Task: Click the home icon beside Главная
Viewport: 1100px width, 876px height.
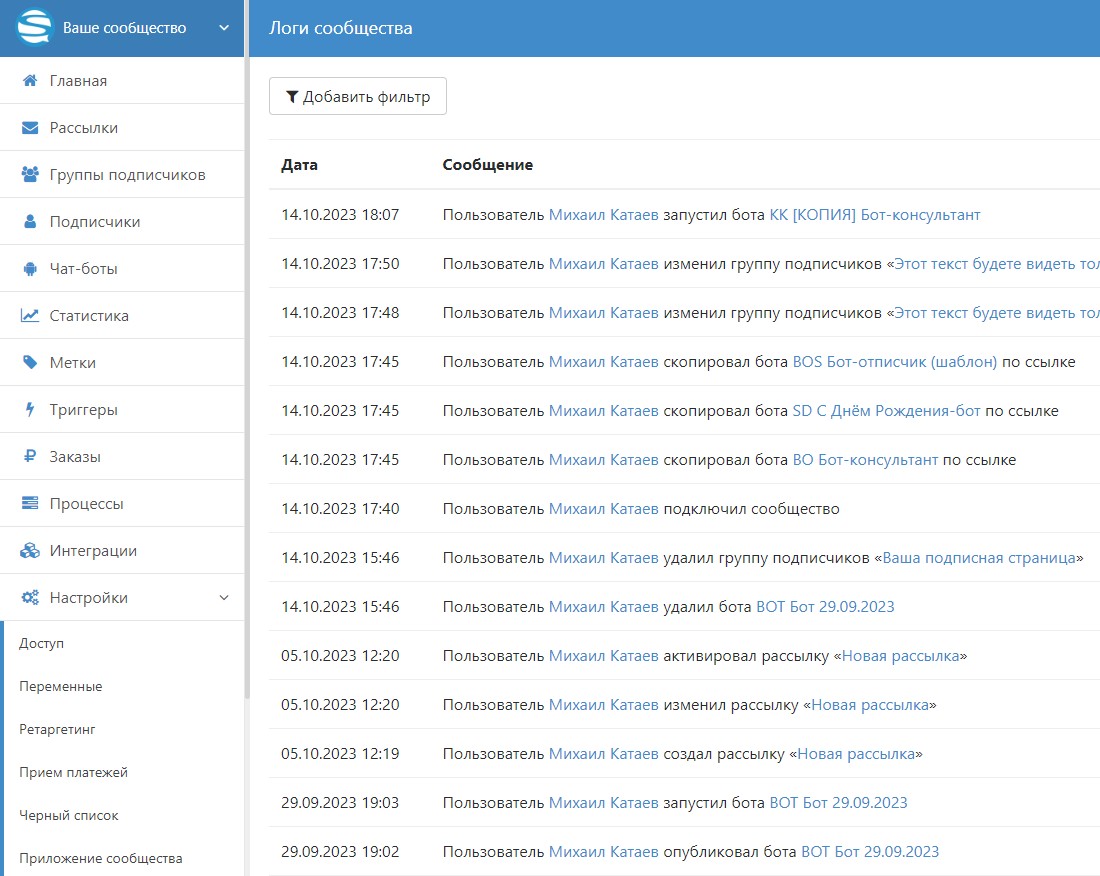Action: tap(30, 81)
